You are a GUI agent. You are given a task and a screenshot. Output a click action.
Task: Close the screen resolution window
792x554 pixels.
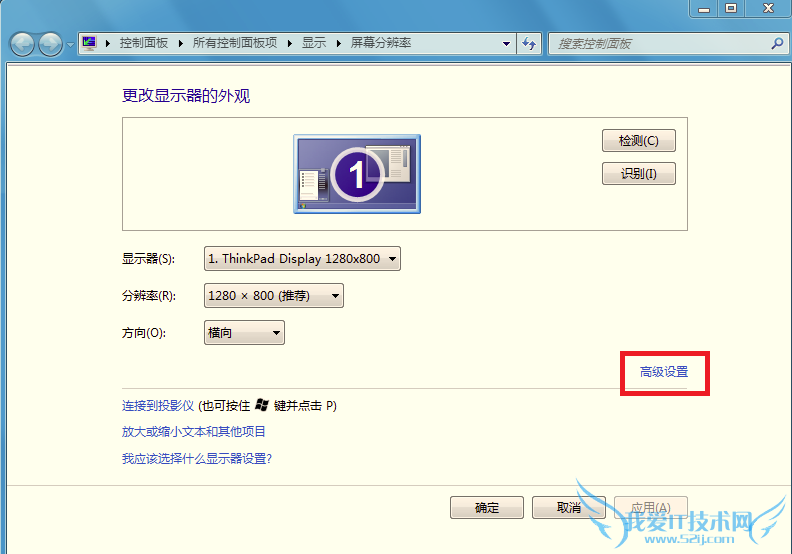(x=768, y=9)
